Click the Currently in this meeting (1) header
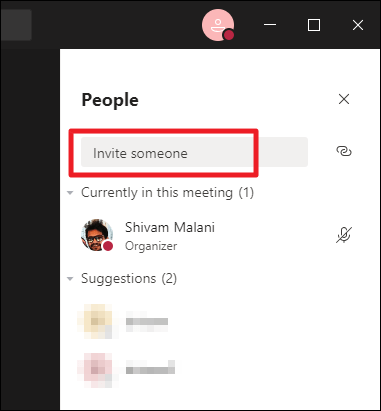The width and height of the screenshot is (381, 411). [x=167, y=193]
